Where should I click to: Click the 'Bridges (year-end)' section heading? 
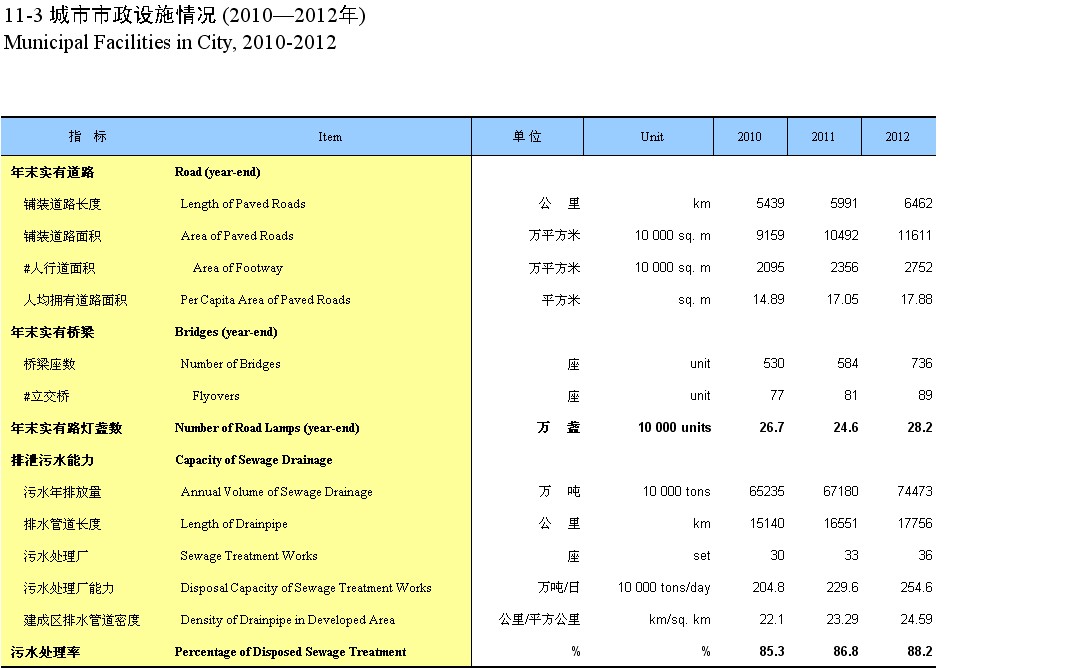coord(226,332)
